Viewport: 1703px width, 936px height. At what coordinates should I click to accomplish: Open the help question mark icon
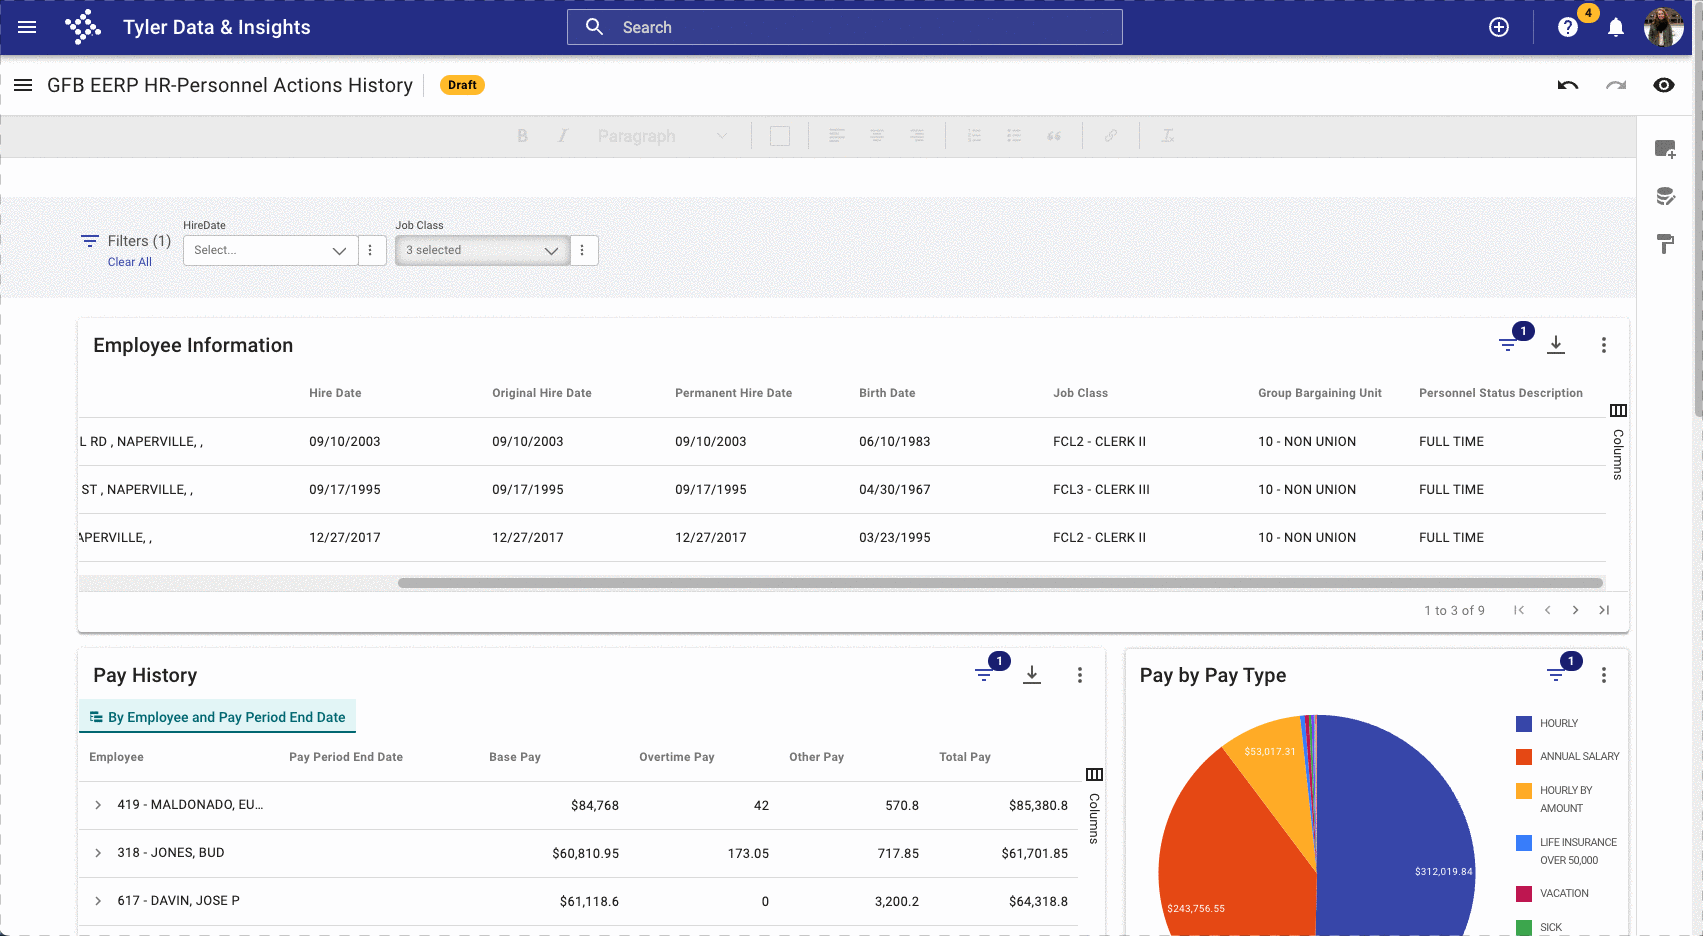(1567, 27)
